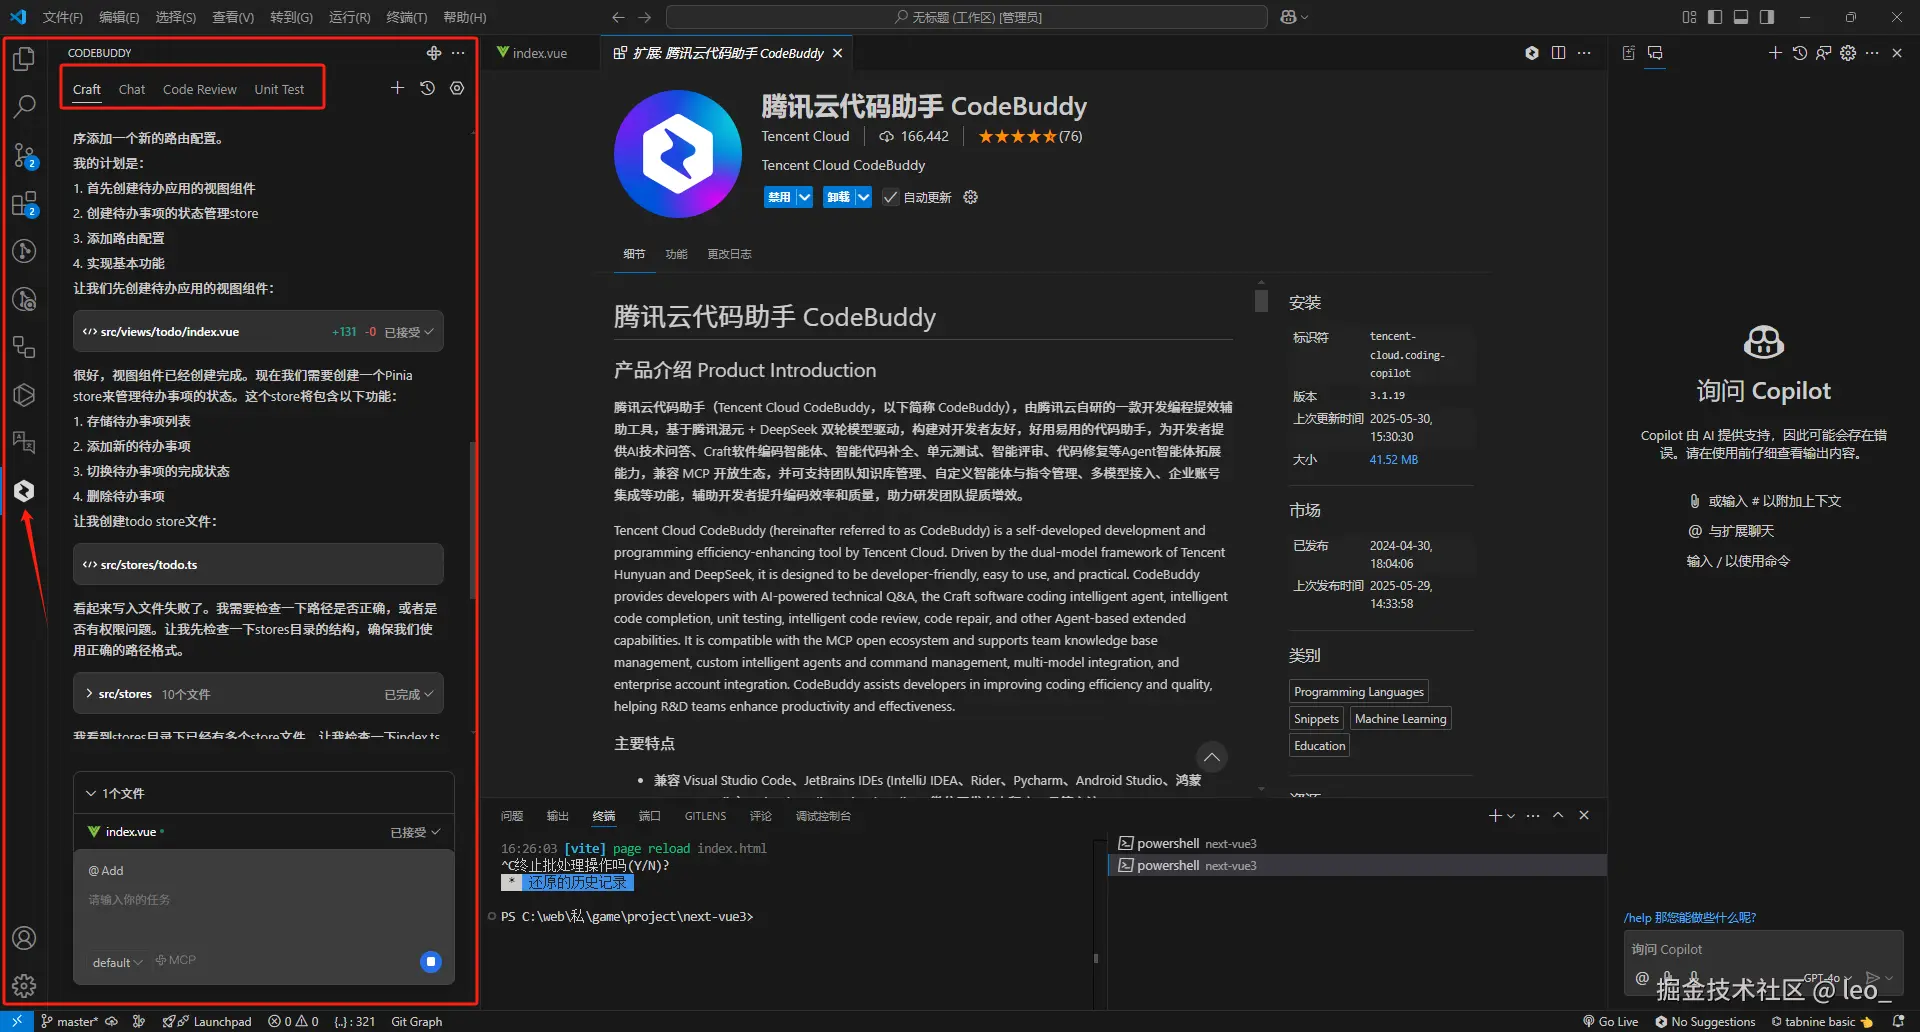This screenshot has width=1920, height=1032.
Task: Select the index.vue editor tab
Action: (x=540, y=53)
